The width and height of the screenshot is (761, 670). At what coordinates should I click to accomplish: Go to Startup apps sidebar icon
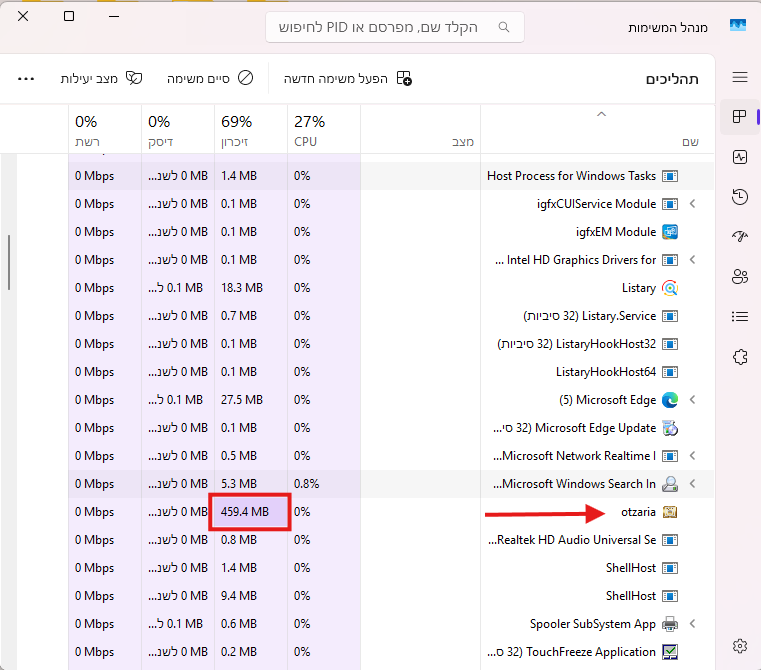click(740, 237)
